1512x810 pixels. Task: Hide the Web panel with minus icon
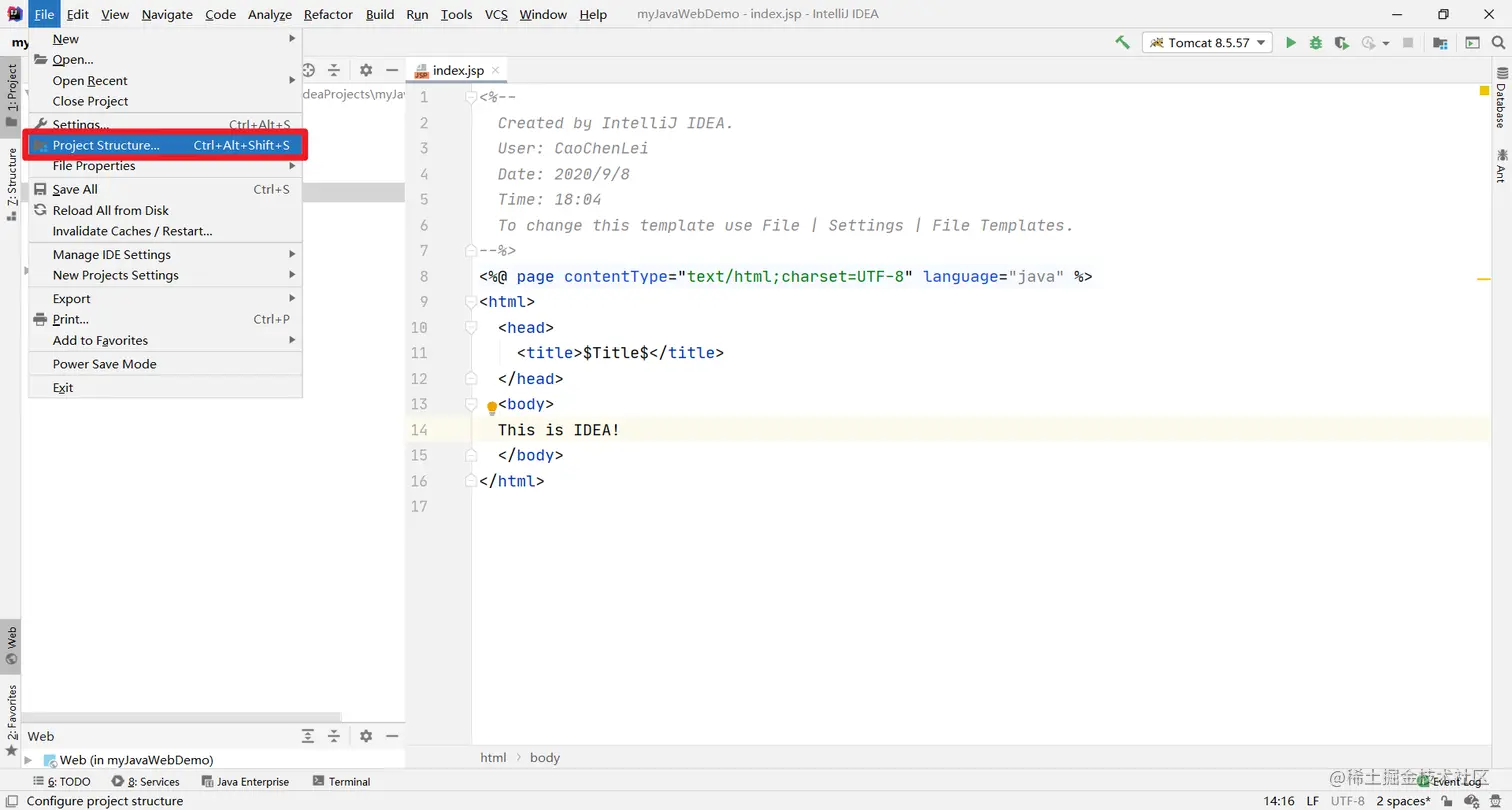coord(392,736)
